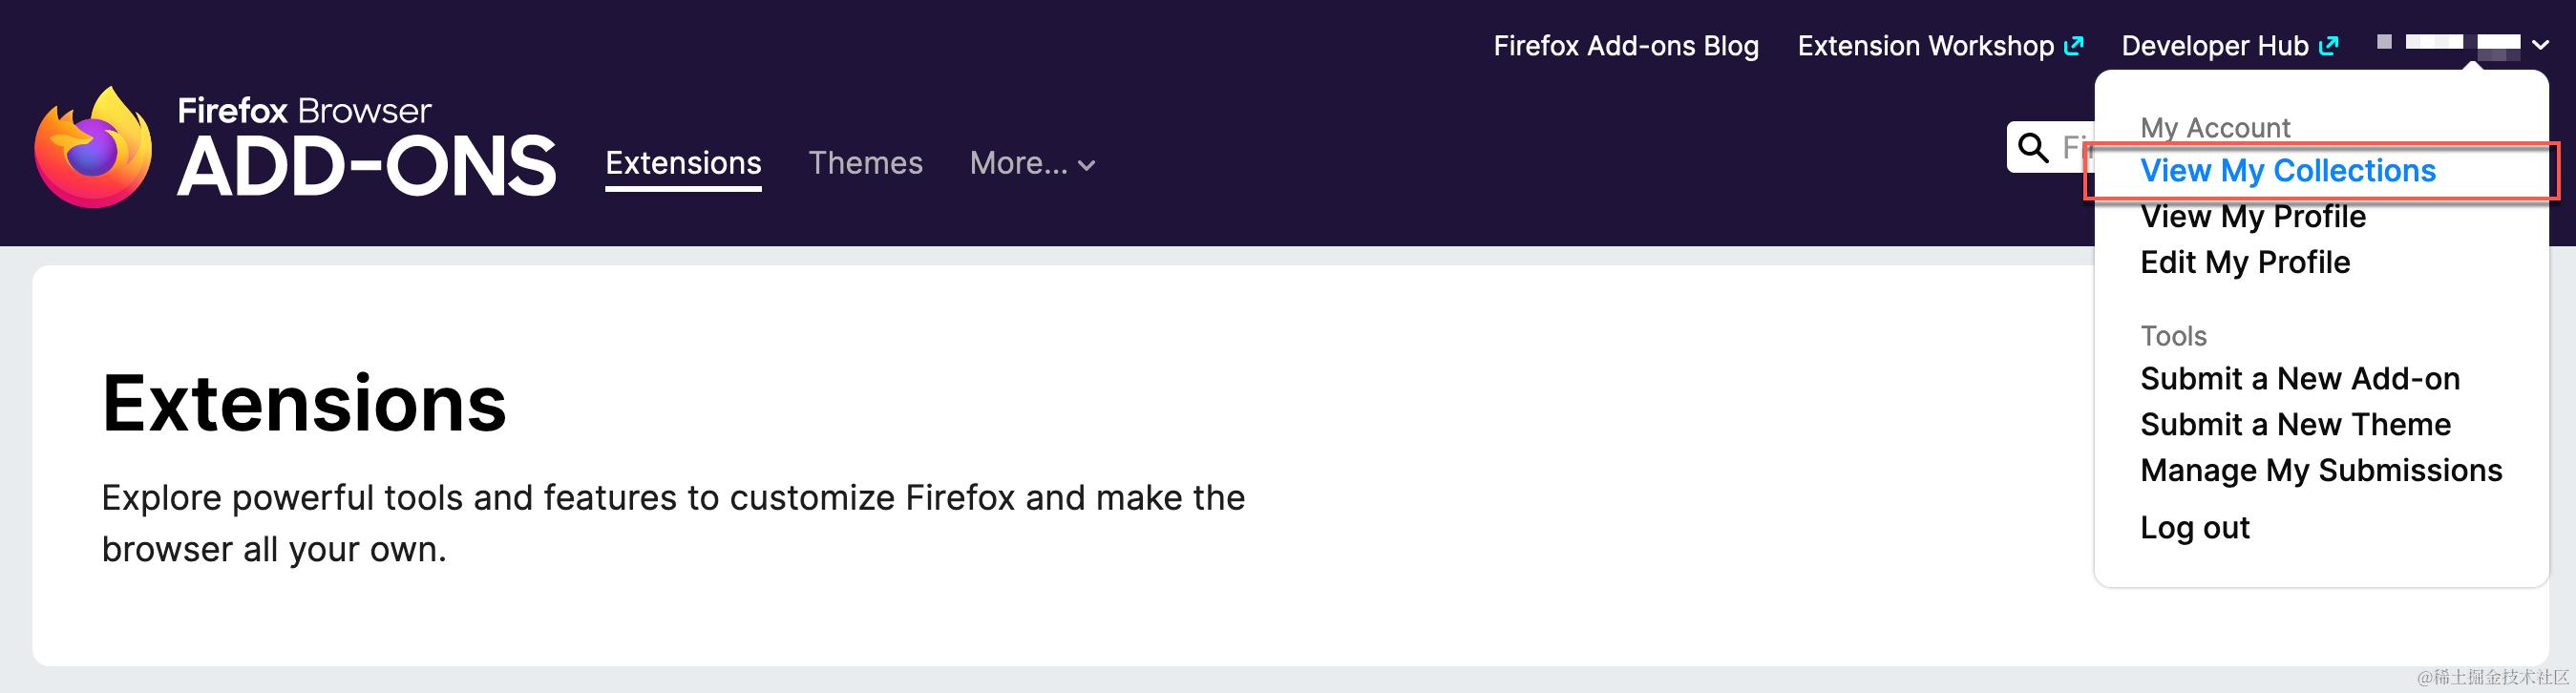Select Submit a New Add-on
Viewport: 2576px width, 693px height.
[2300, 379]
